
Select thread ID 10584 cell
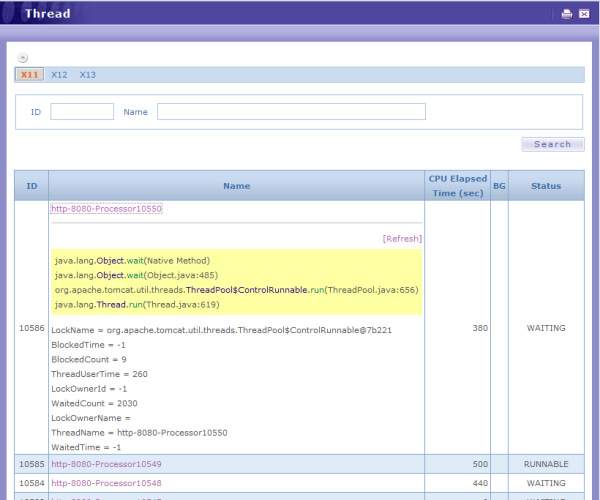[x=32, y=483]
